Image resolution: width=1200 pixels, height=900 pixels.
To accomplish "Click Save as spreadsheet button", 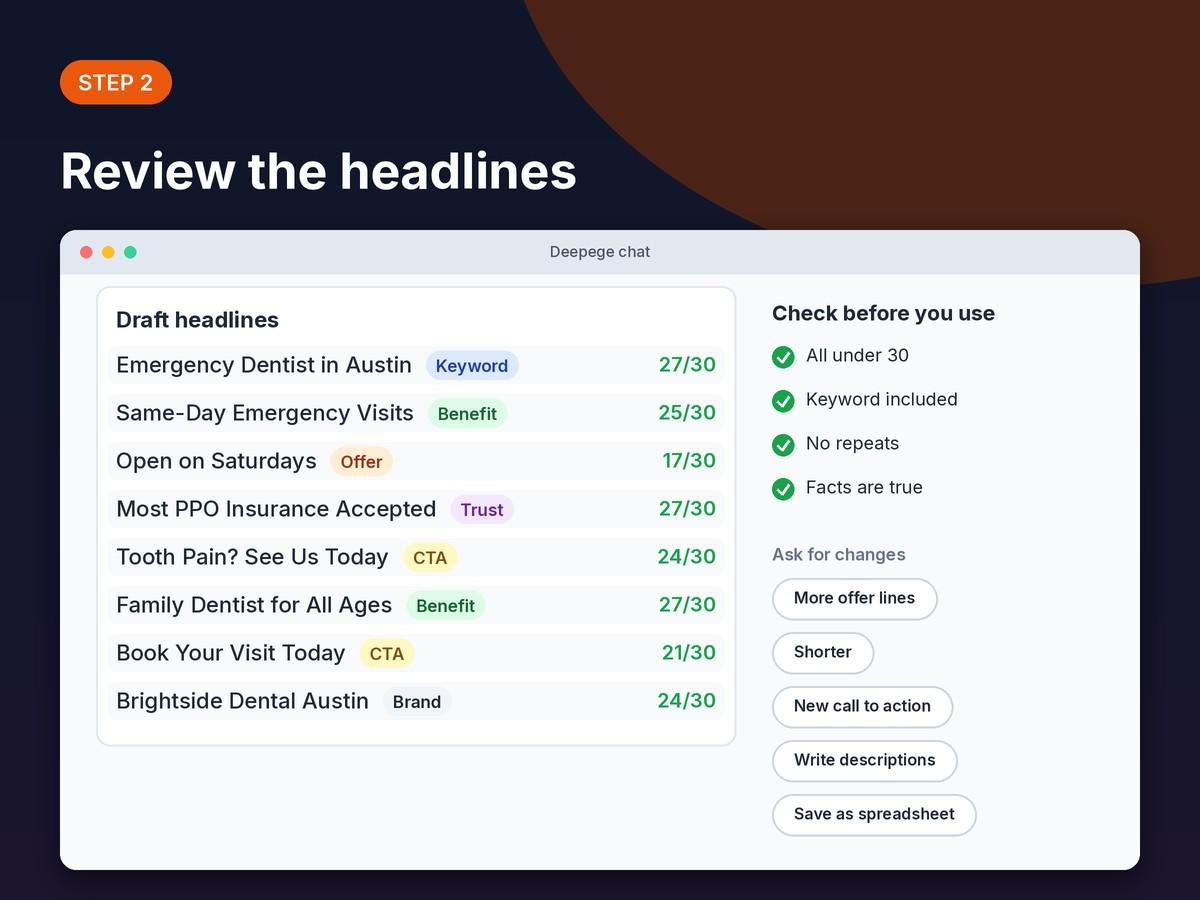I will tap(874, 815).
